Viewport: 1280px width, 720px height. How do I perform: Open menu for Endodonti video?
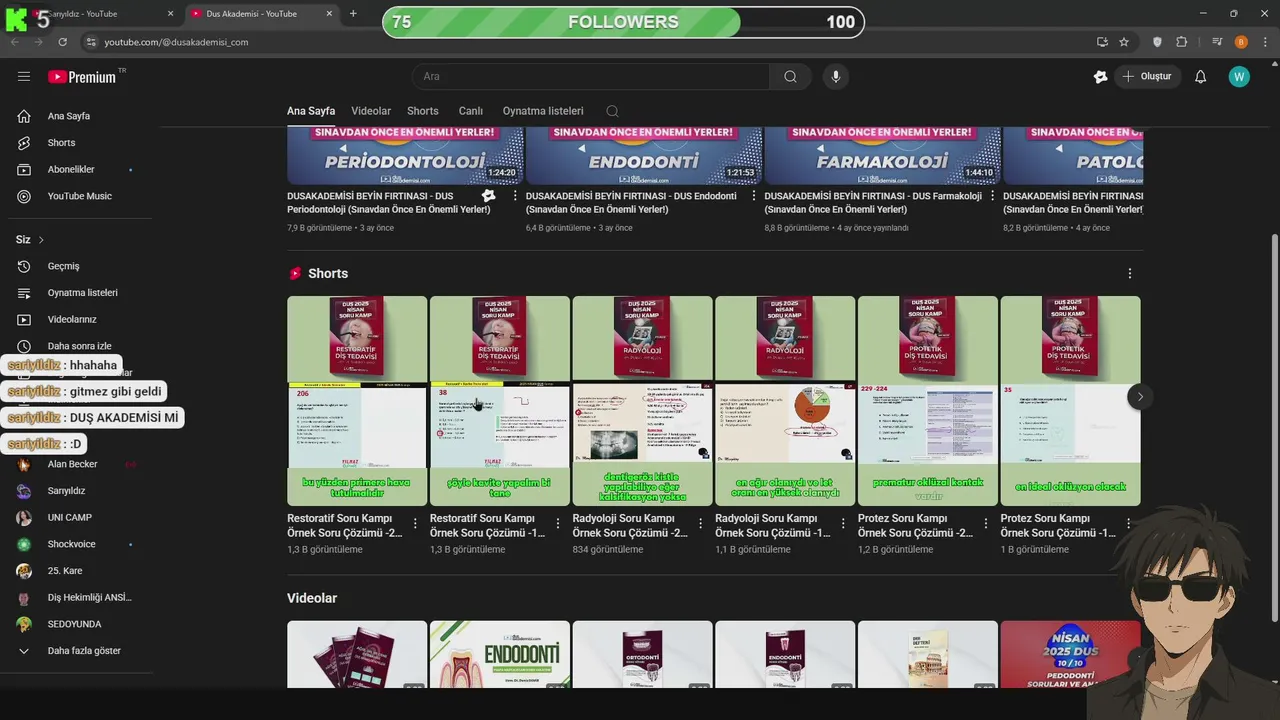(x=753, y=196)
